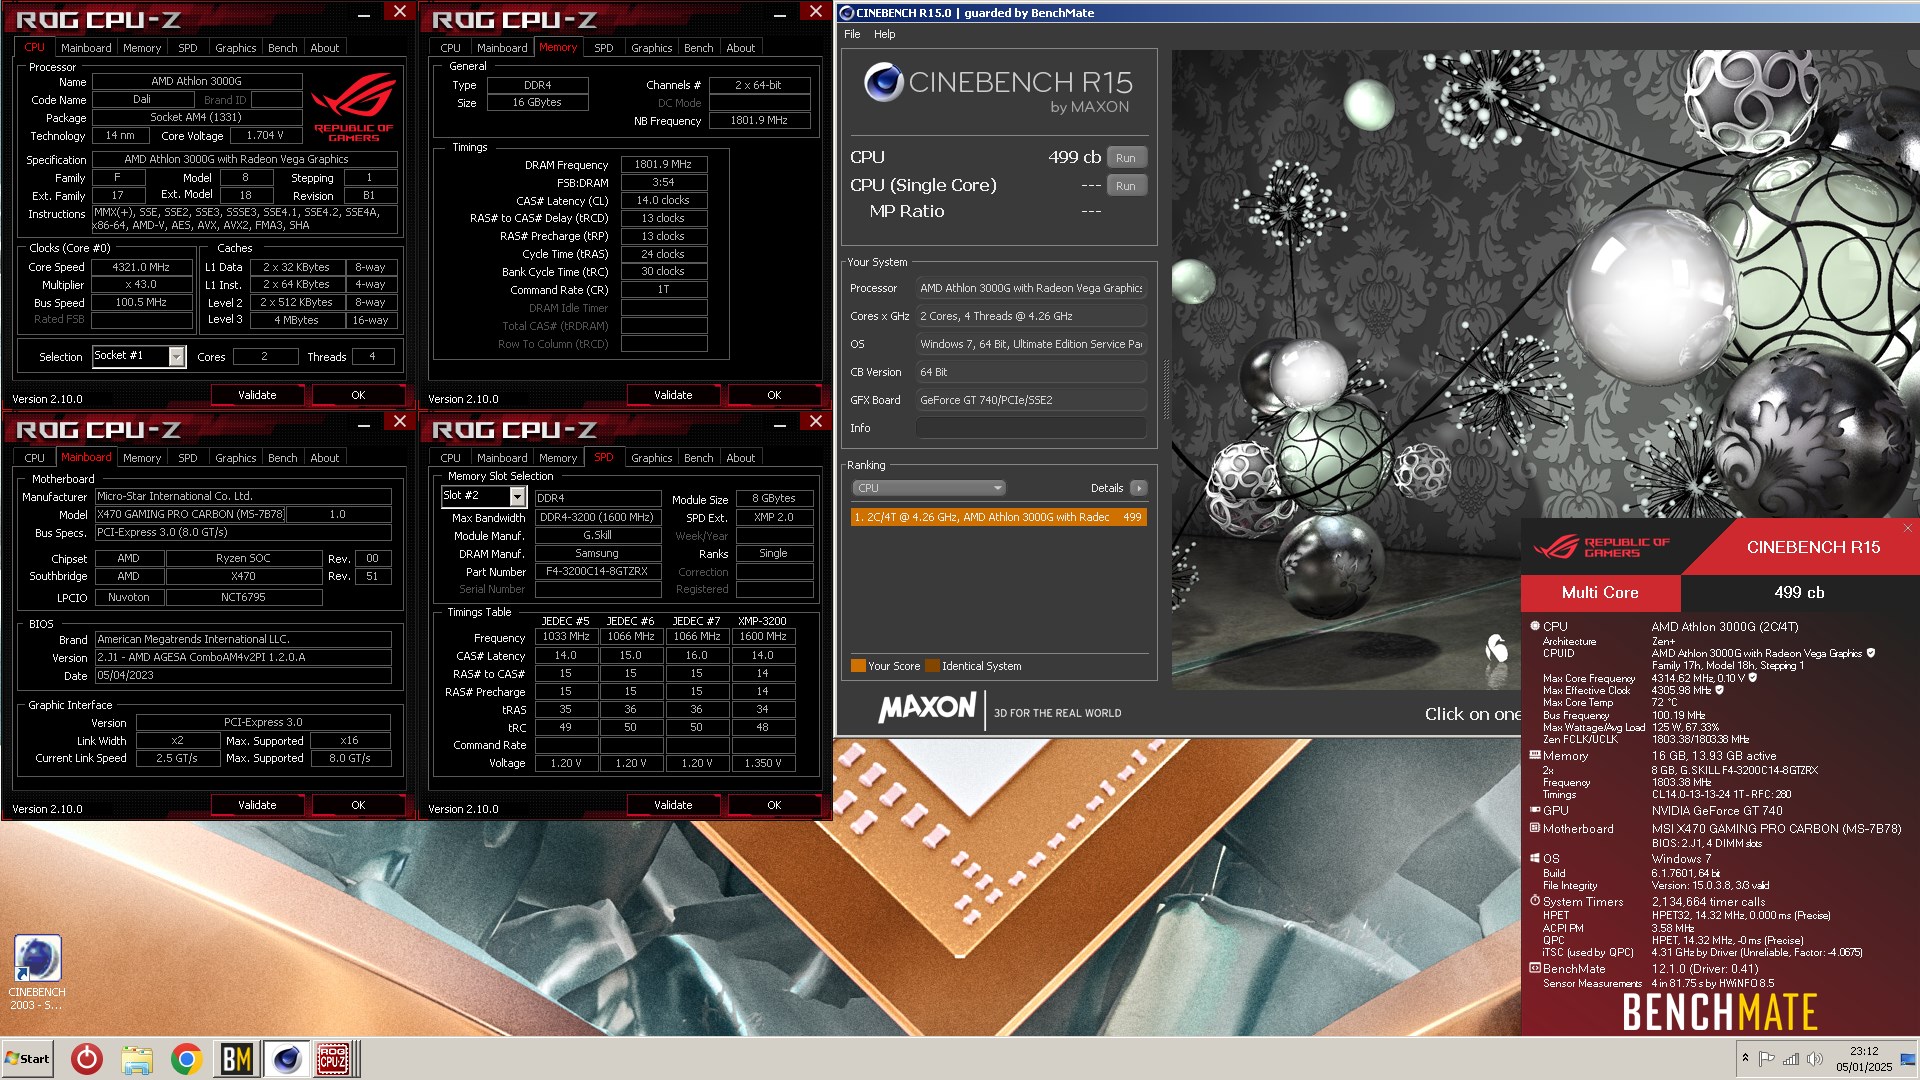Click the Memory icon in BenchMate panel
The height and width of the screenshot is (1080, 1920).
(1535, 755)
